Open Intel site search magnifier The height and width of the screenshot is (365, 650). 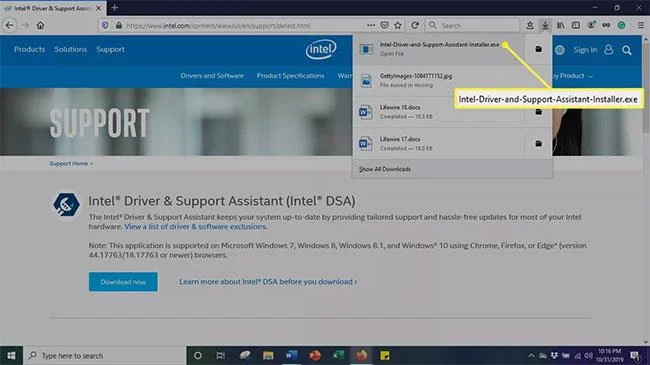click(x=627, y=50)
